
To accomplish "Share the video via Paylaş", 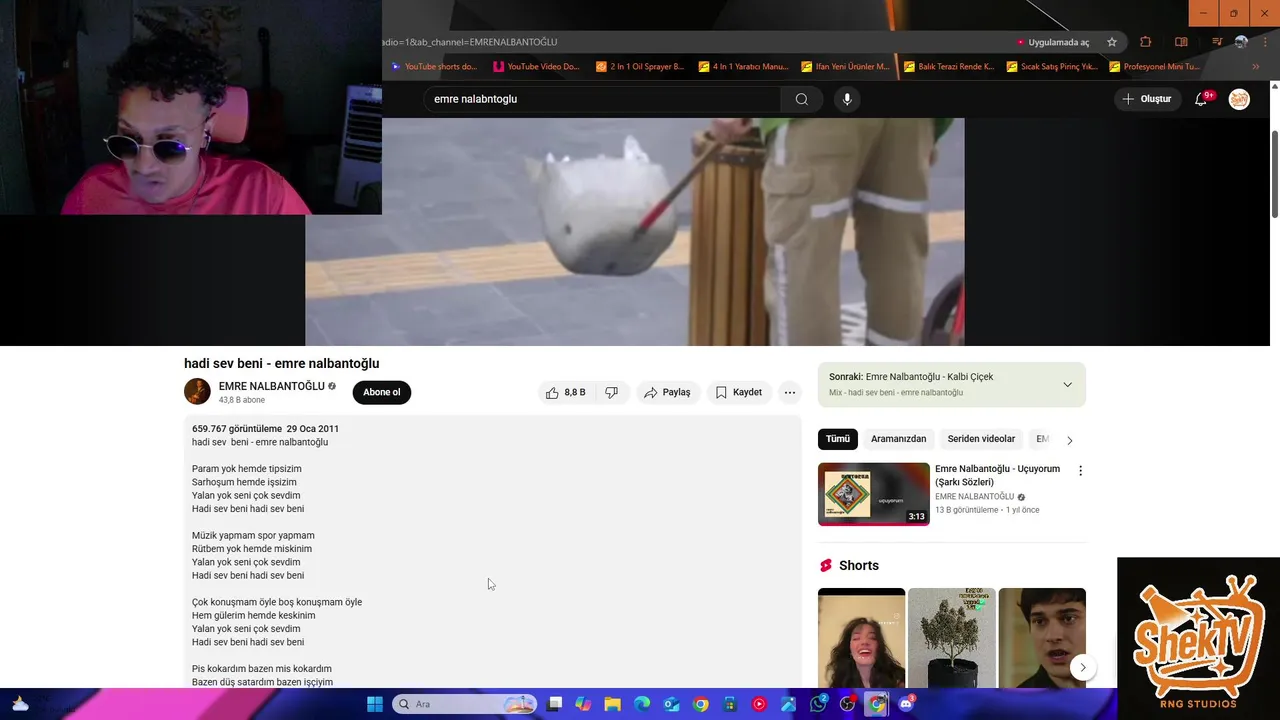I will point(667,393).
